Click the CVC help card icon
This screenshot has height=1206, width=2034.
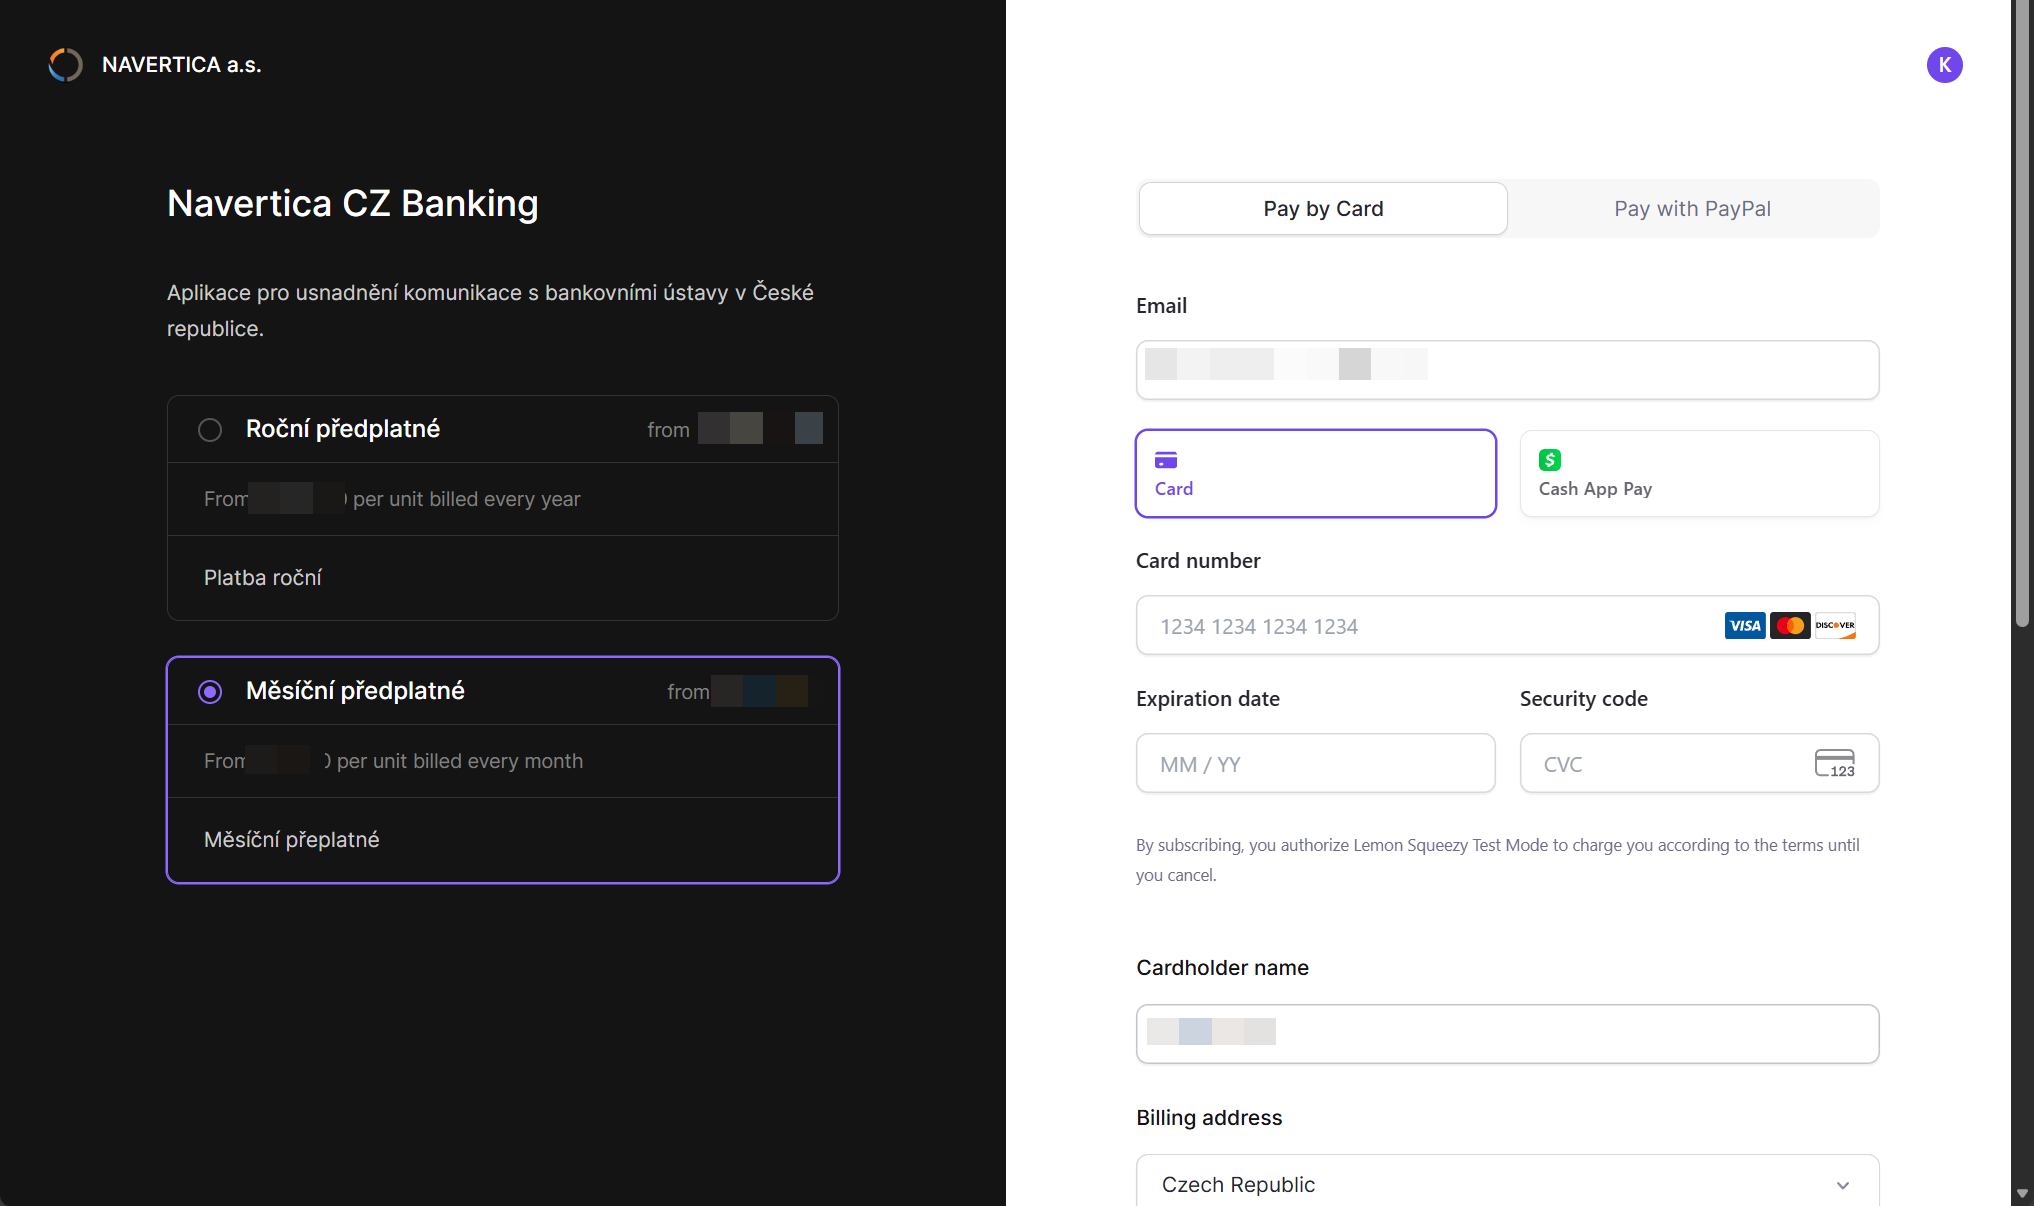point(1834,763)
